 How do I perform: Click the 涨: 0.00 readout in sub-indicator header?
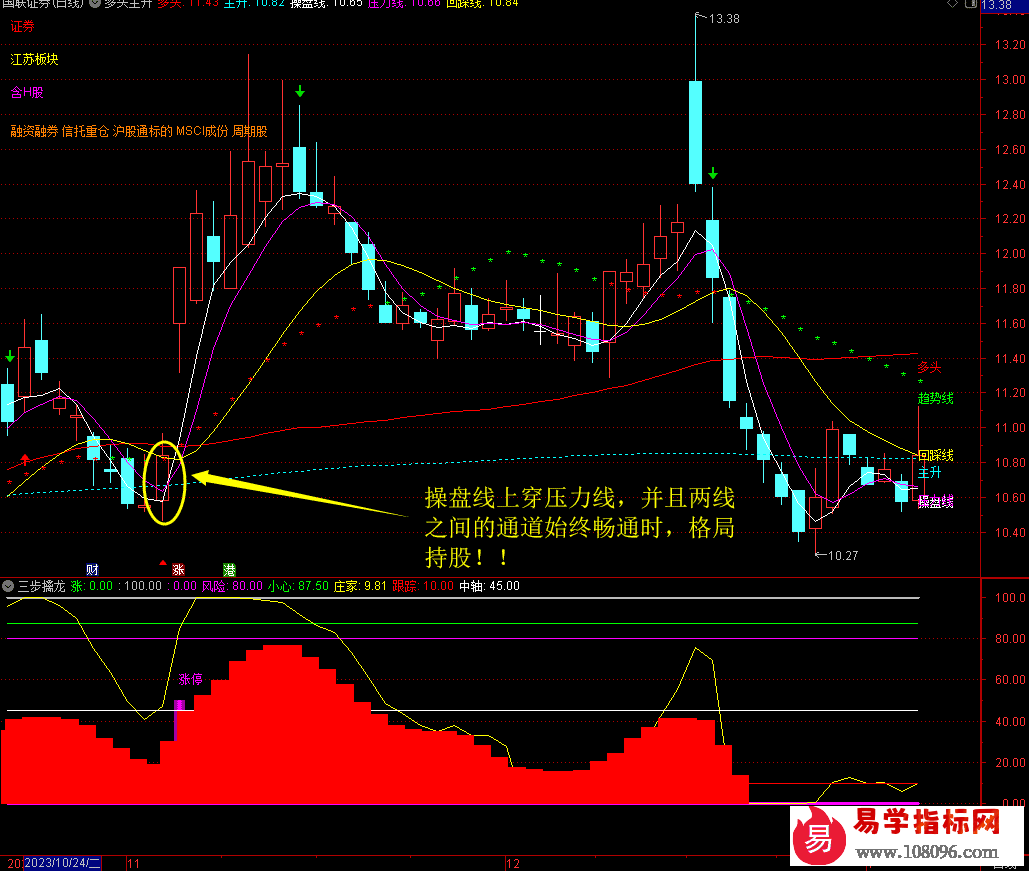pos(92,585)
